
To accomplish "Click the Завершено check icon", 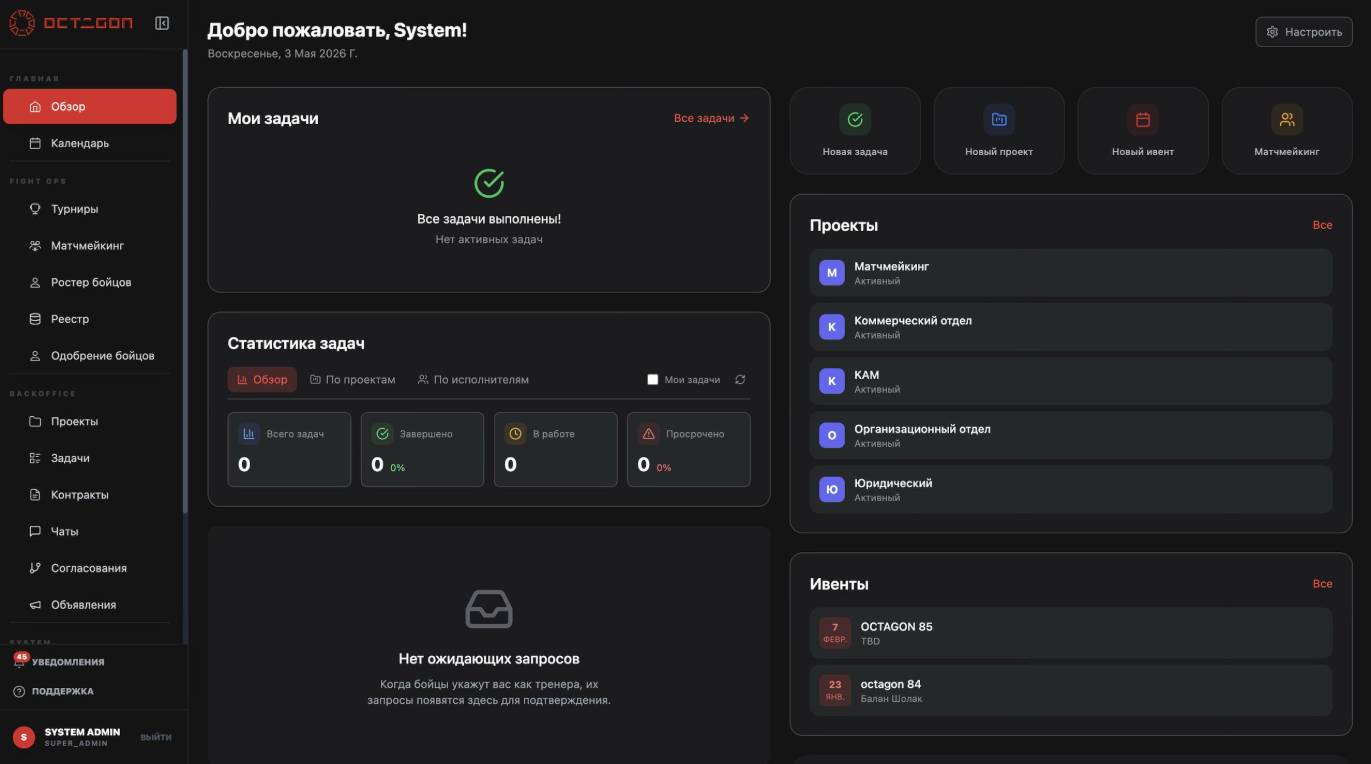I will coord(382,434).
